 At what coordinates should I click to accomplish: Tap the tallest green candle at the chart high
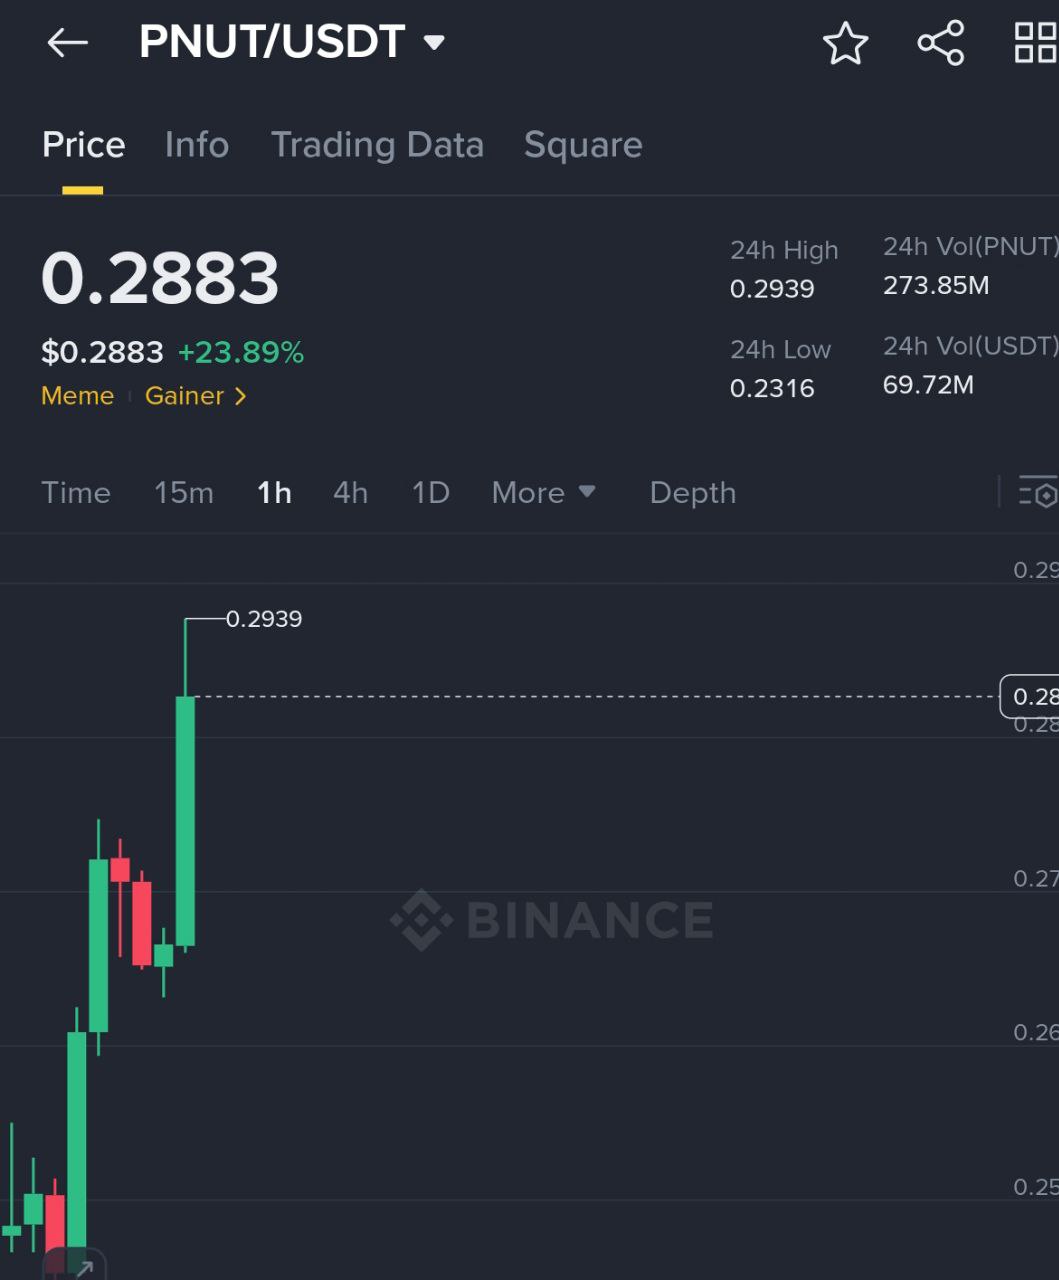pos(185,820)
